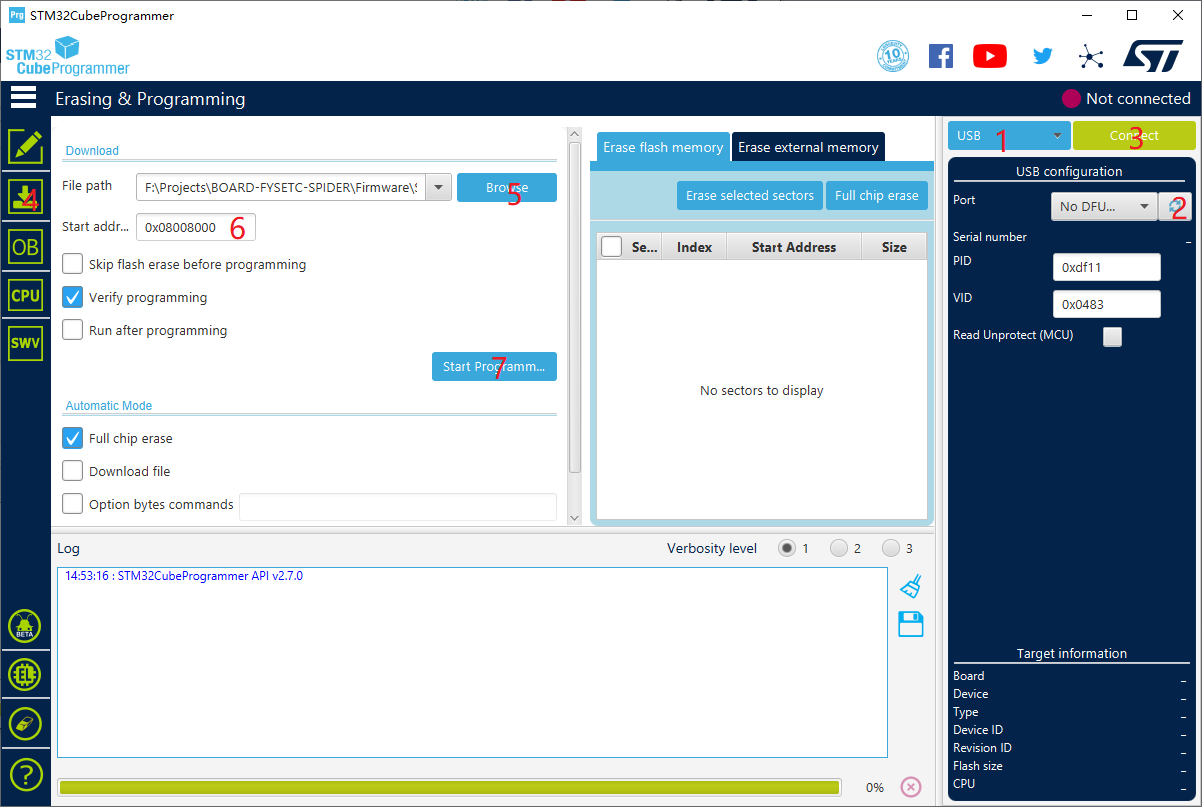Click the Connect button
Viewport: 1202px width, 807px height.
pos(1134,136)
